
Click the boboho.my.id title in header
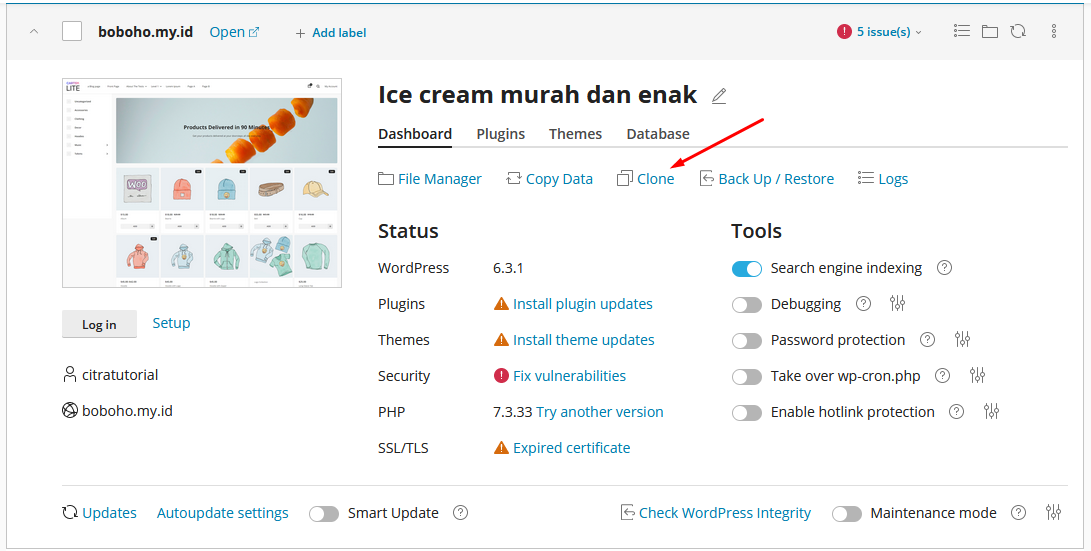point(145,32)
